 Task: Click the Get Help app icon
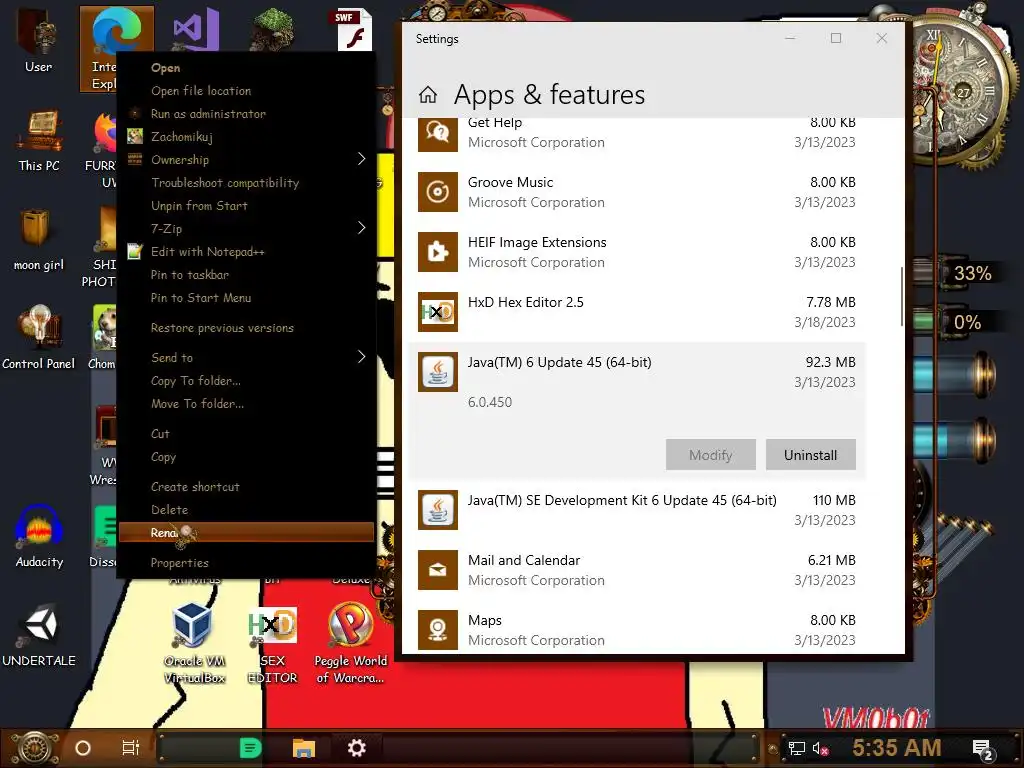[x=438, y=133]
